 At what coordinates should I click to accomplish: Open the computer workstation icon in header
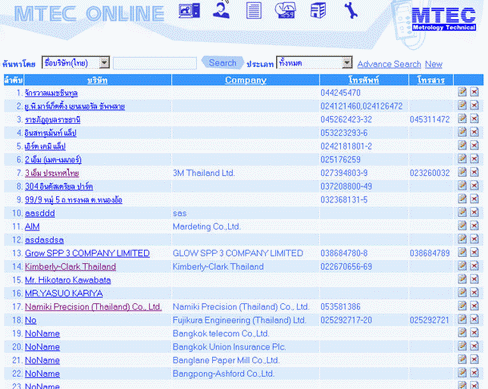189,11
